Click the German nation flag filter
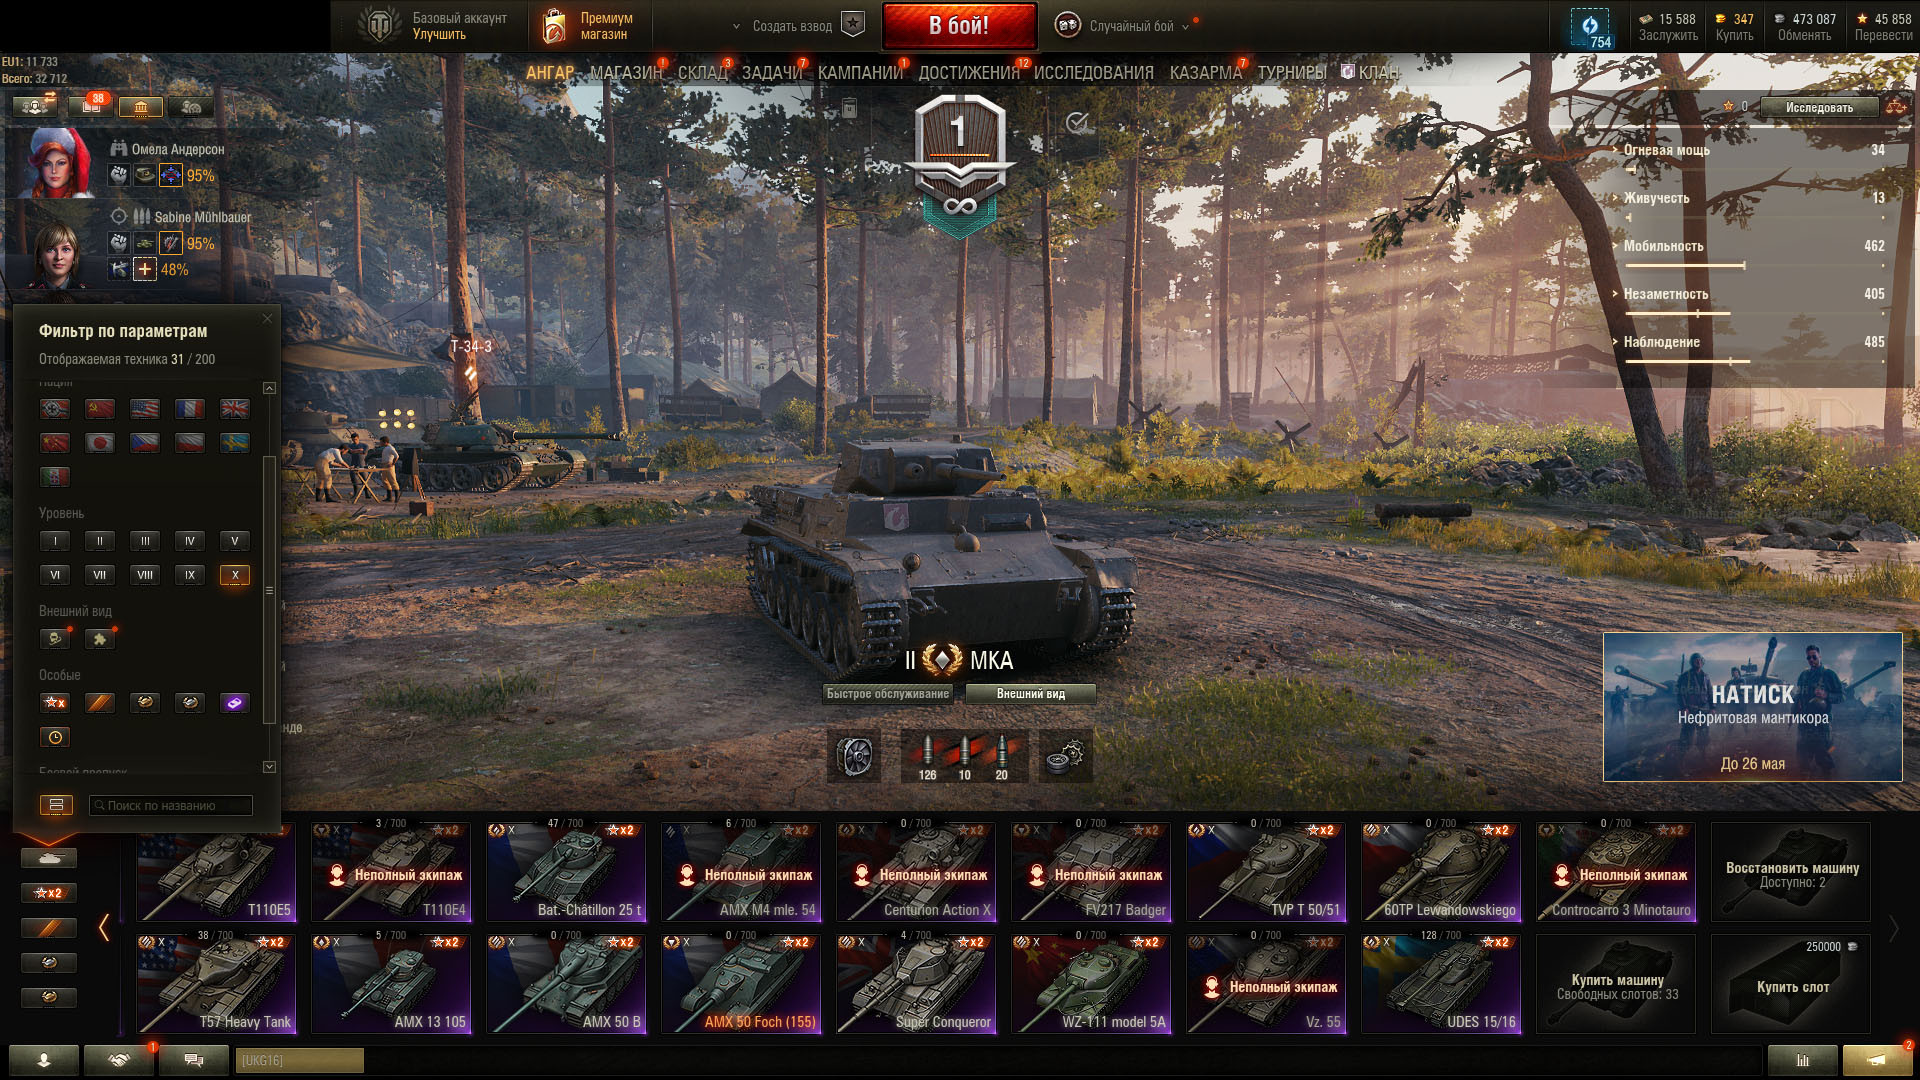 click(55, 409)
